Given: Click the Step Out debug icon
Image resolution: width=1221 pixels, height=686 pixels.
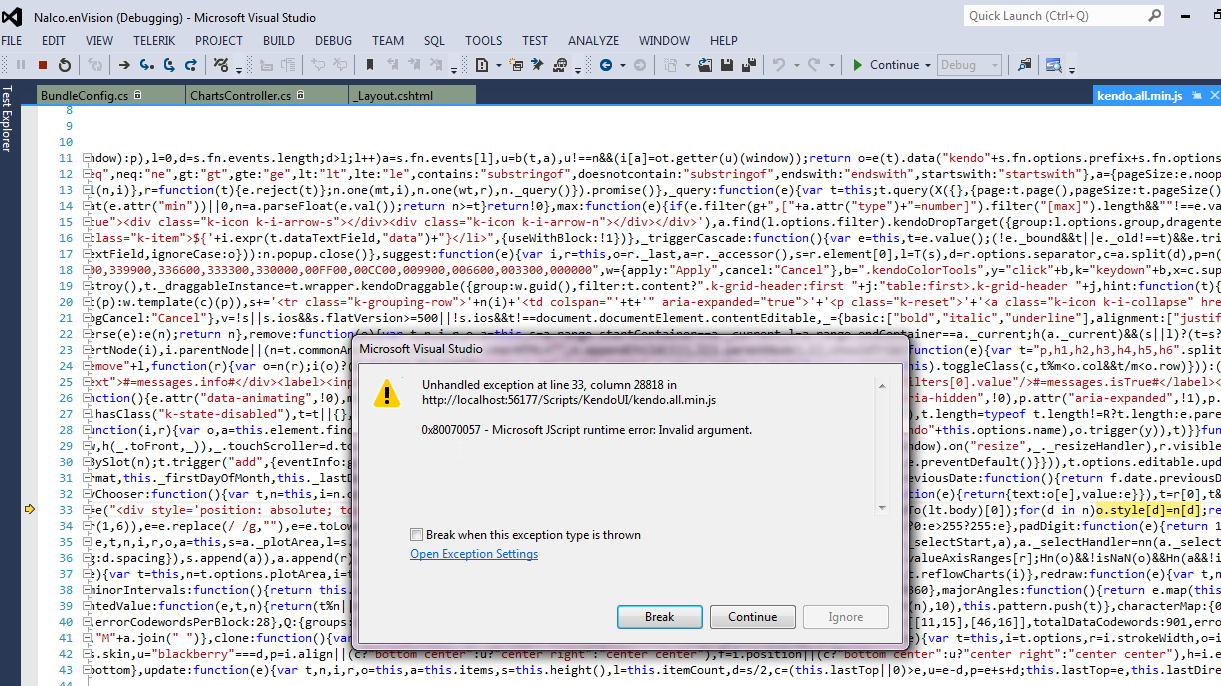Looking at the screenshot, I should point(191,65).
